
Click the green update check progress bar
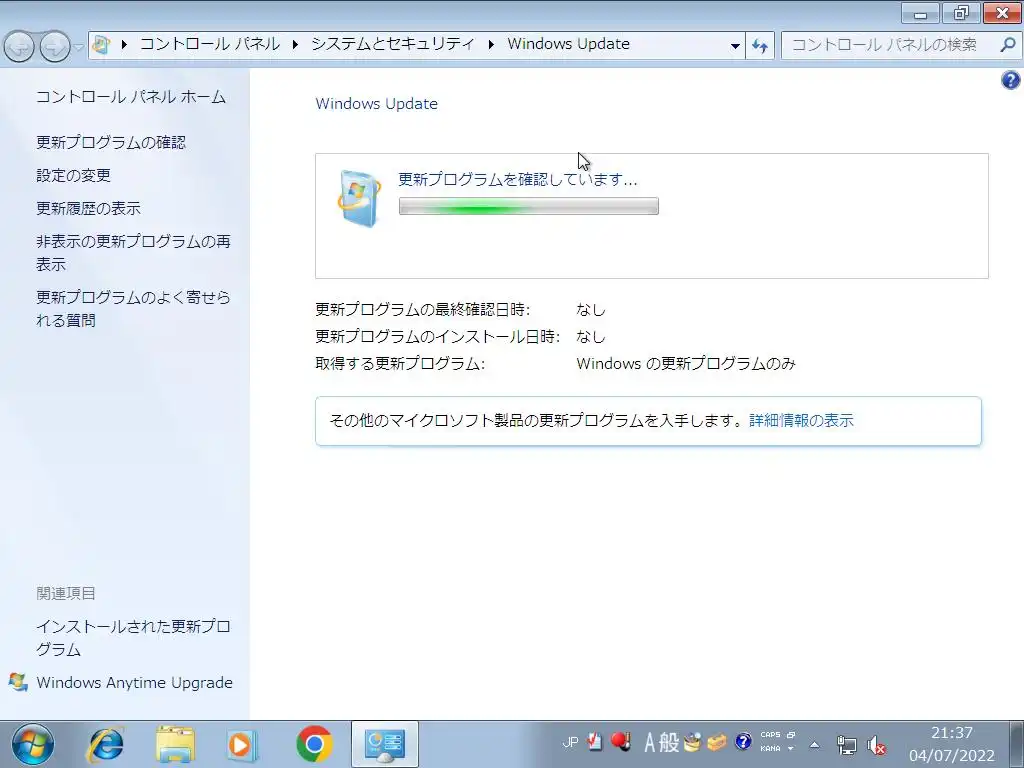528,206
